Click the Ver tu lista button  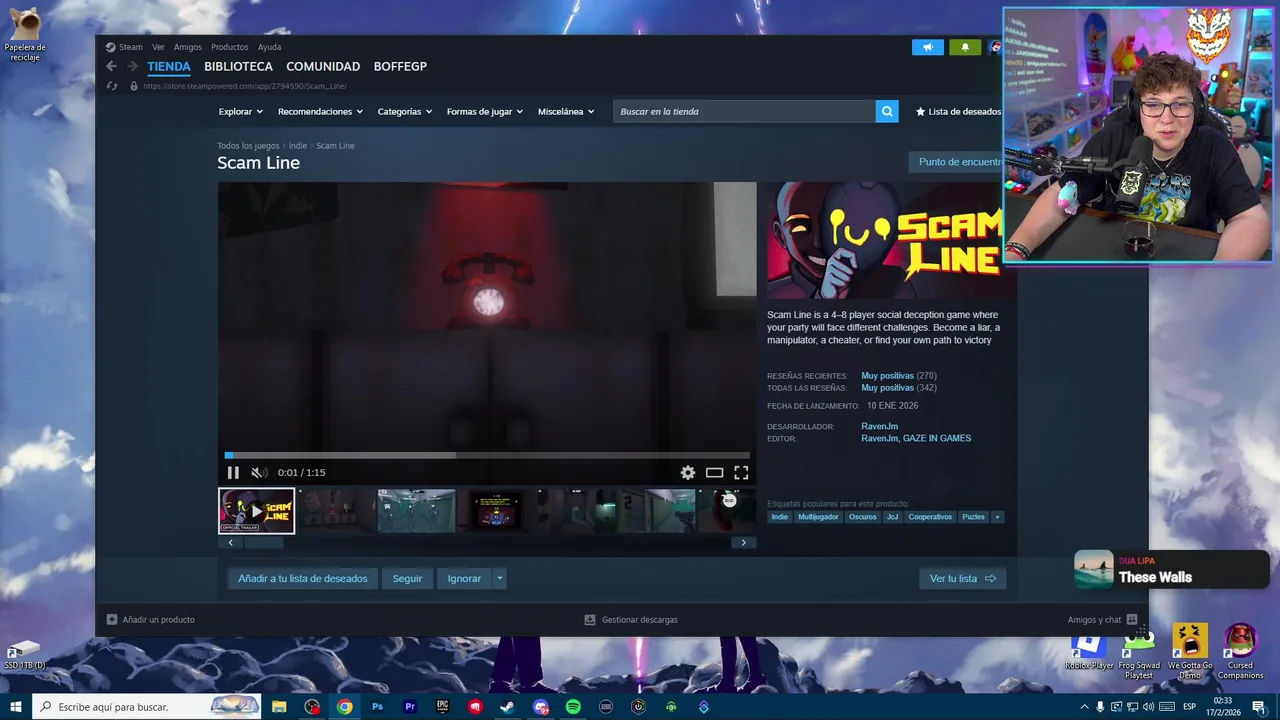pyautogui.click(x=963, y=578)
